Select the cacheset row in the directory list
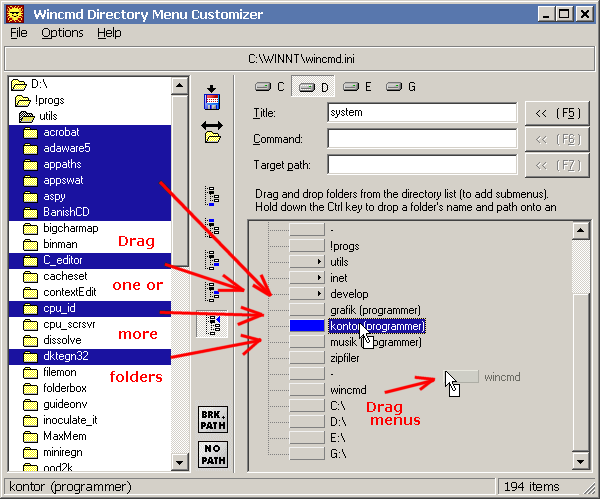The width and height of the screenshot is (600, 499). click(90, 276)
